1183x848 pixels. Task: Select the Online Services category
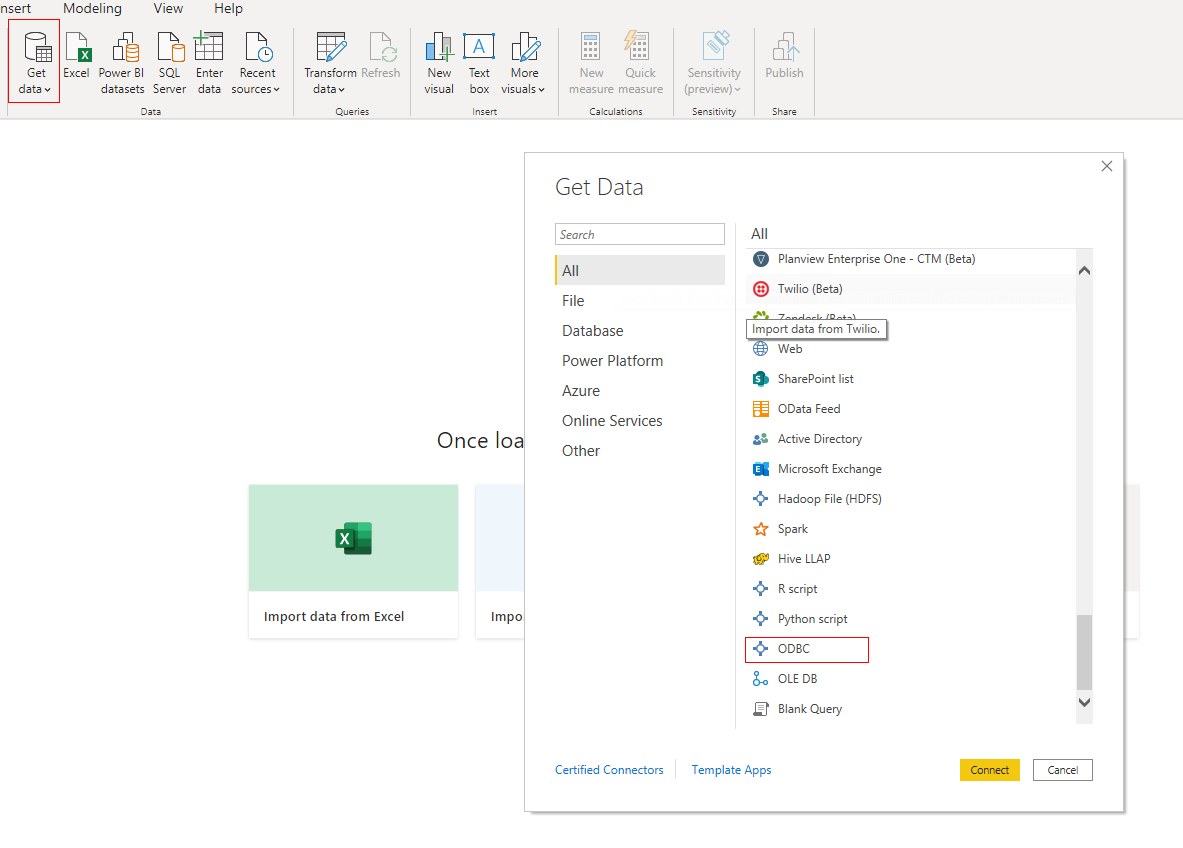point(640,421)
